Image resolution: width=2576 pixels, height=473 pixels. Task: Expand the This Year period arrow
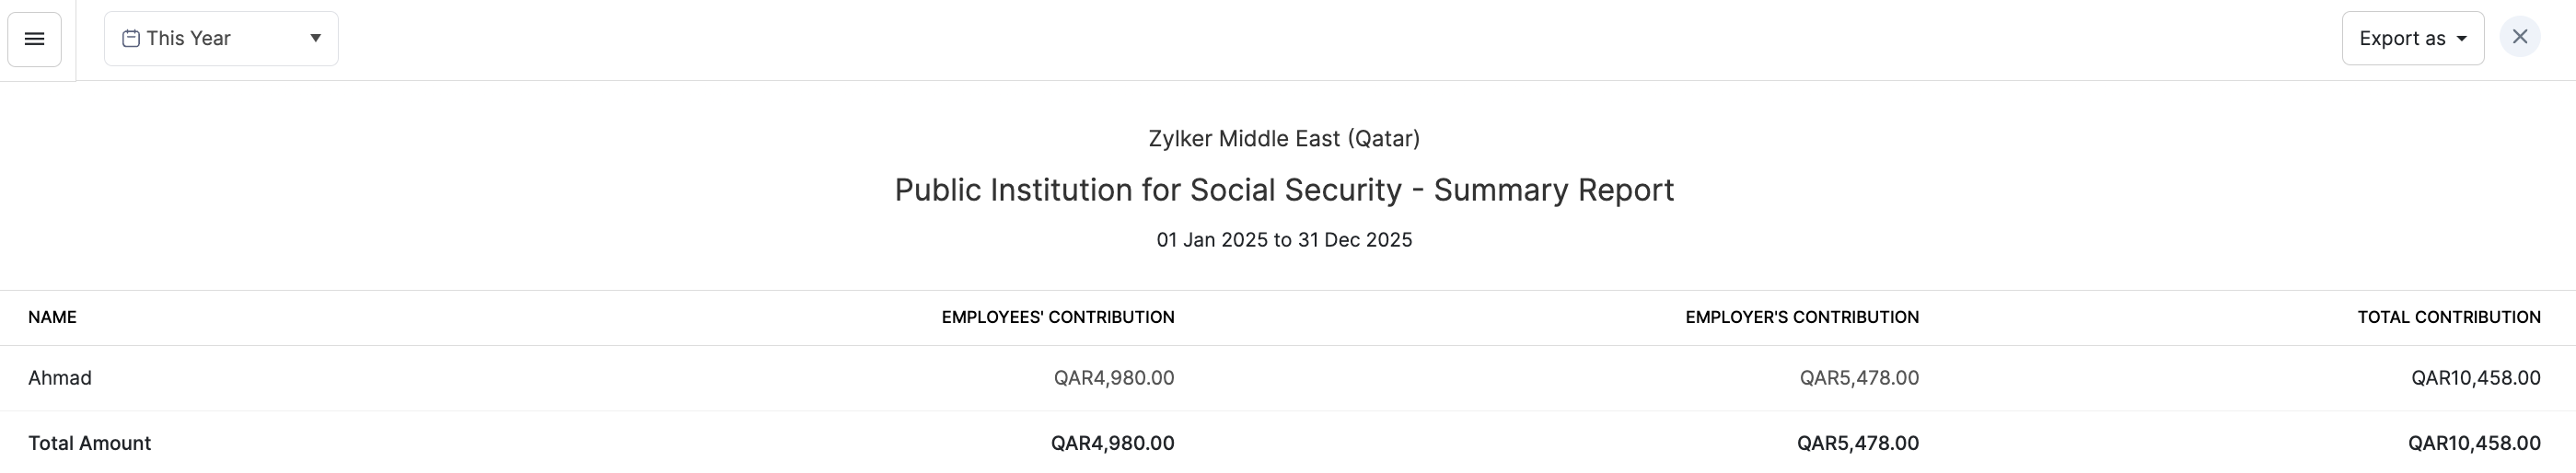[315, 39]
